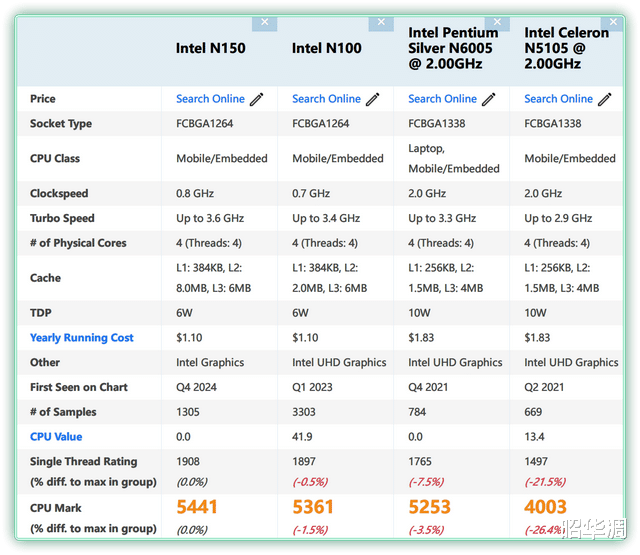Click the Intel Pentium Silver N6005 title
Screen dimensions: 640x555
pos(453,48)
